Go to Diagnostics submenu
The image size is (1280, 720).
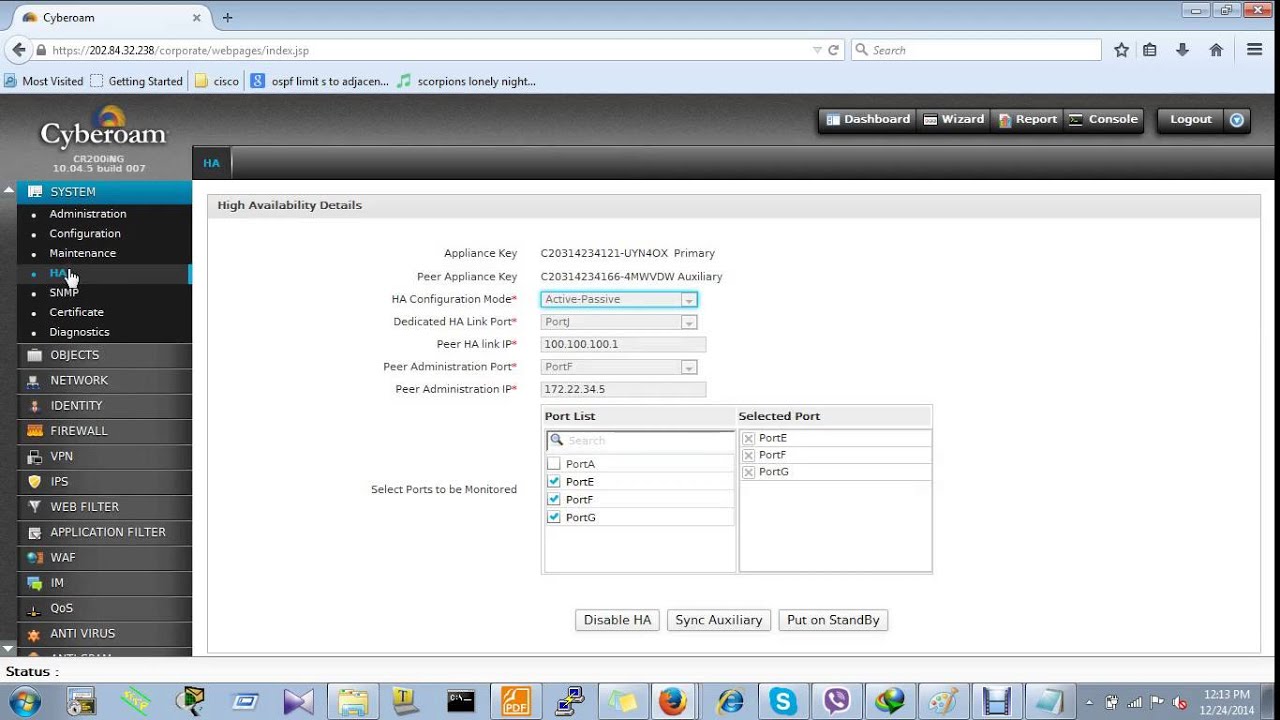tap(80, 332)
